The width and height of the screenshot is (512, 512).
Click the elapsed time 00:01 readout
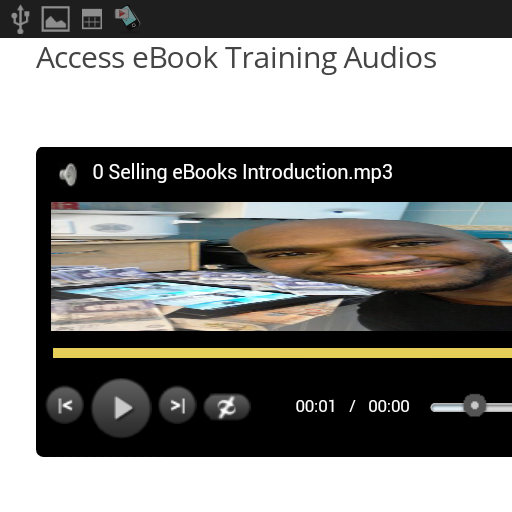(x=315, y=406)
